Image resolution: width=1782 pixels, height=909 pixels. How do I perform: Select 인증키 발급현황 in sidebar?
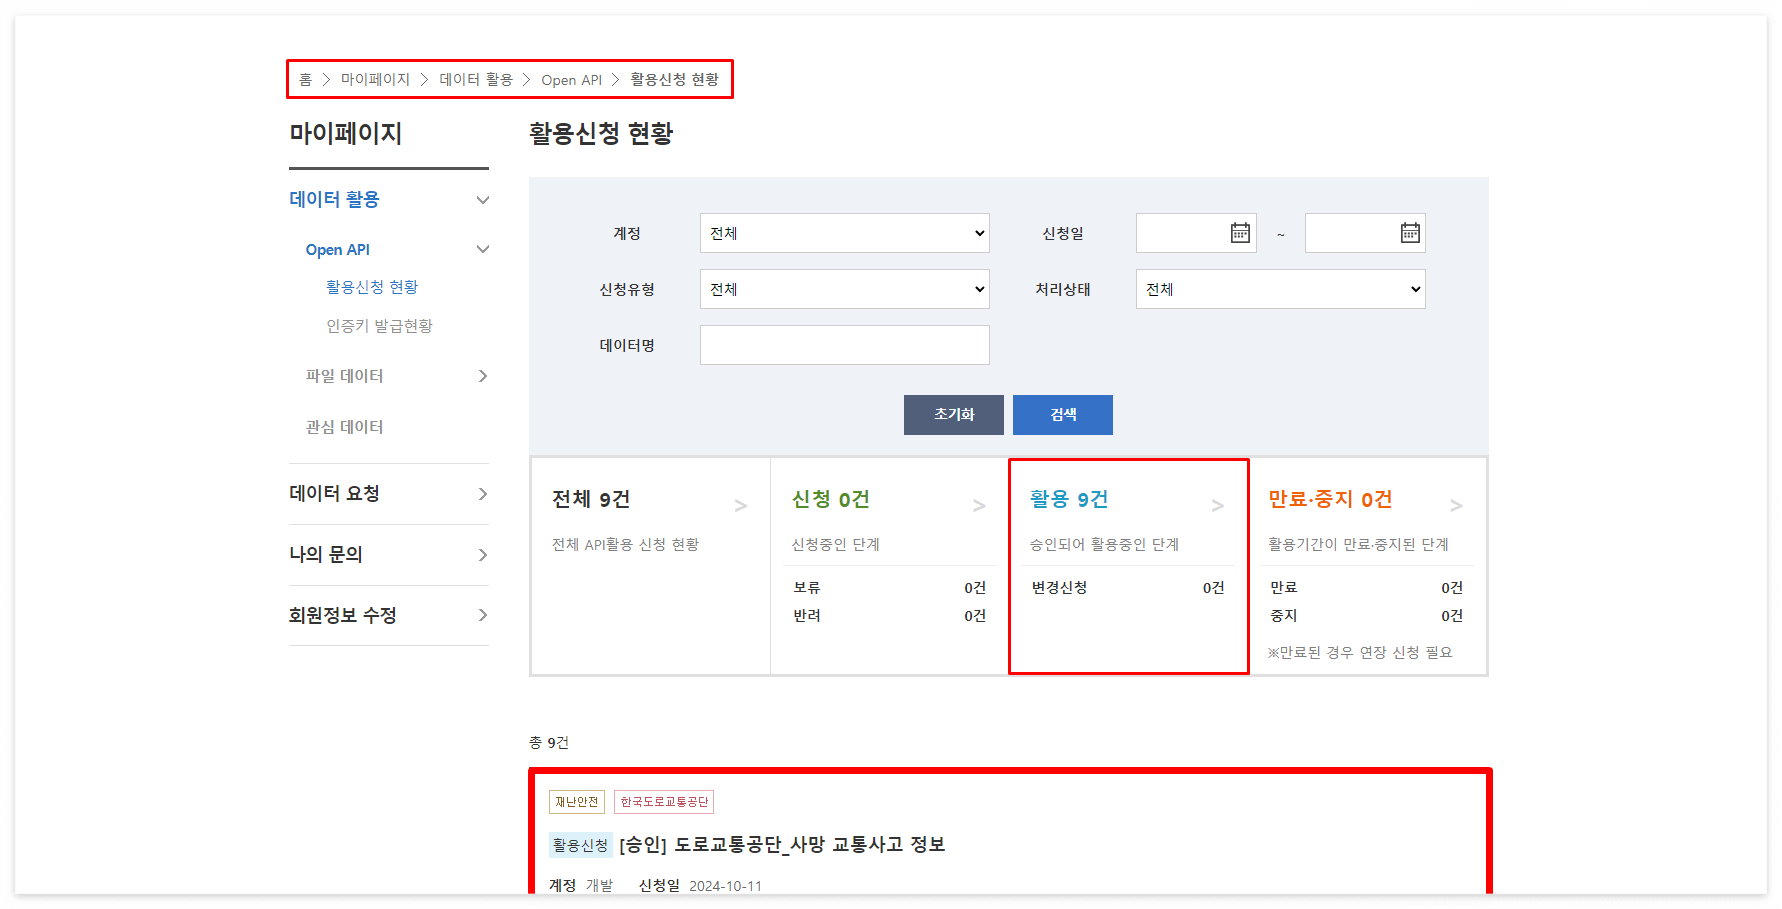[379, 326]
